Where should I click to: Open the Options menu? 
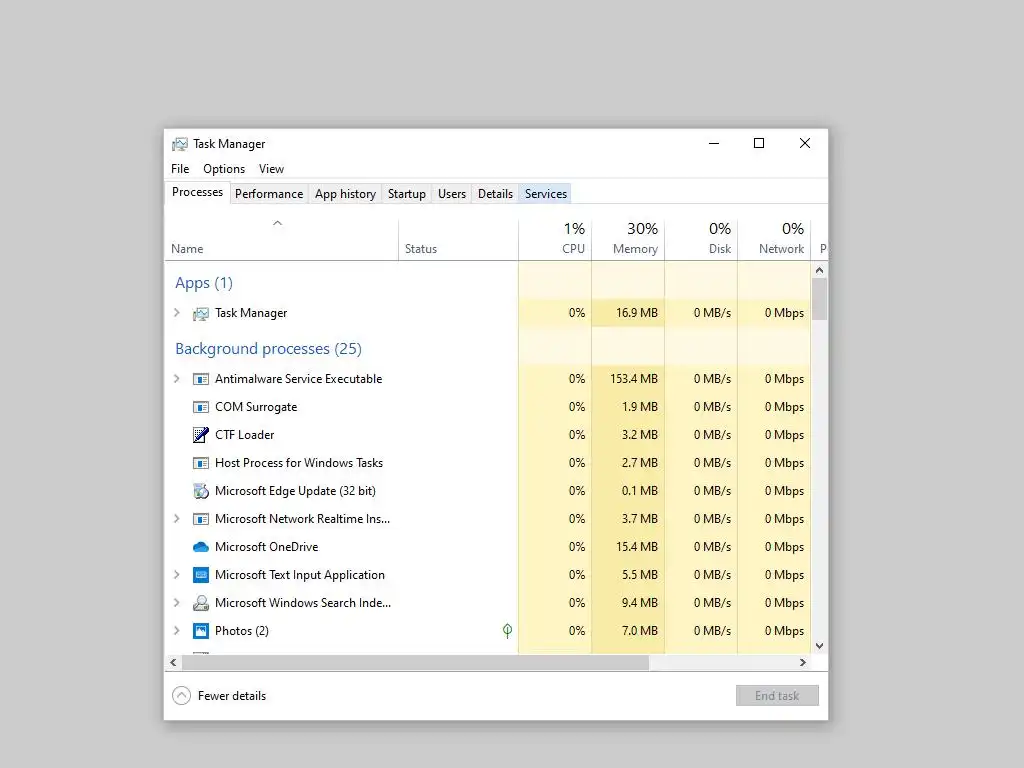pos(224,168)
